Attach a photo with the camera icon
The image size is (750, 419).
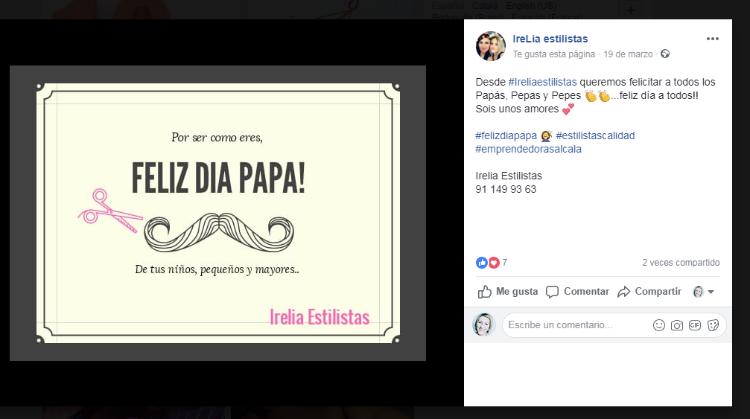tap(676, 325)
